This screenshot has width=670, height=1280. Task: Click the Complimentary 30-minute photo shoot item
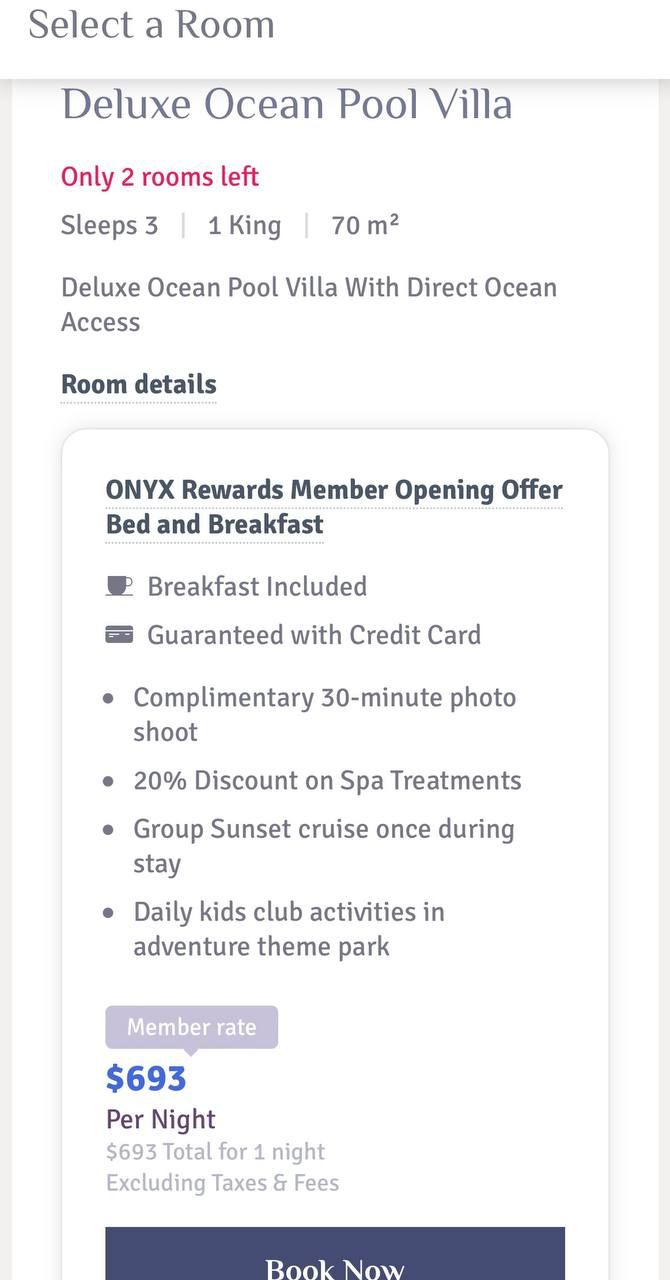click(324, 714)
